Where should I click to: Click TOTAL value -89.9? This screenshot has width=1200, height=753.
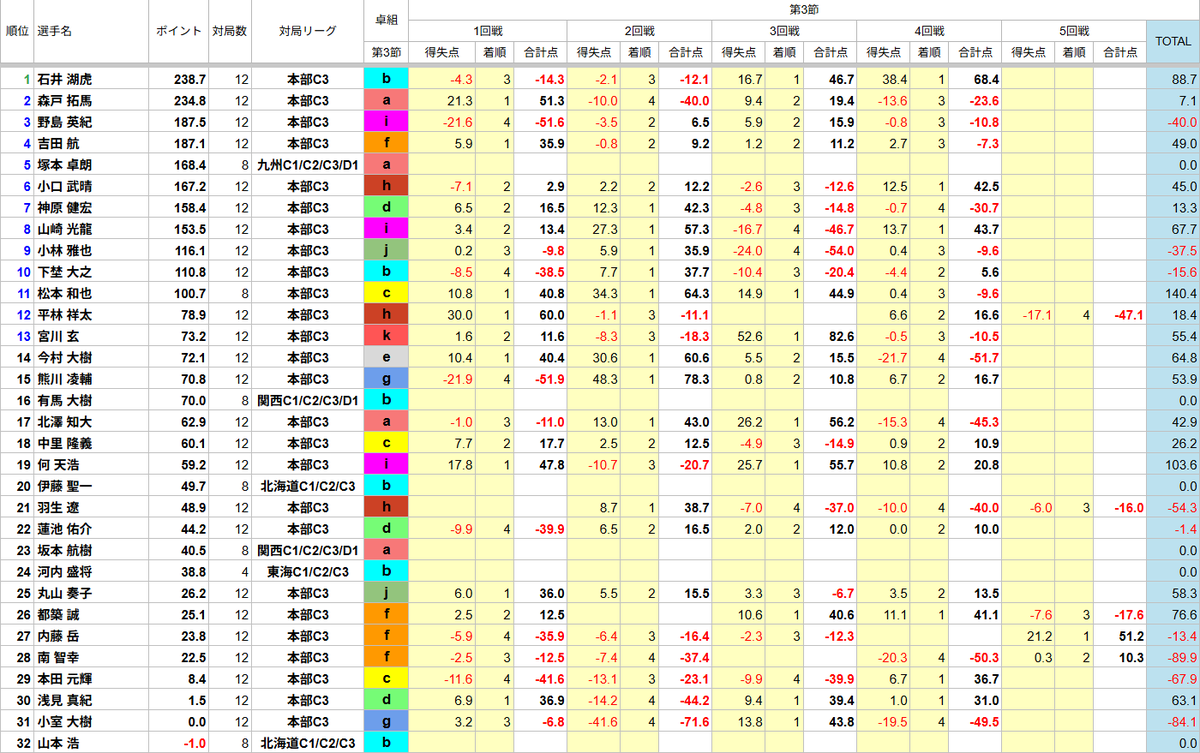(x=1180, y=658)
